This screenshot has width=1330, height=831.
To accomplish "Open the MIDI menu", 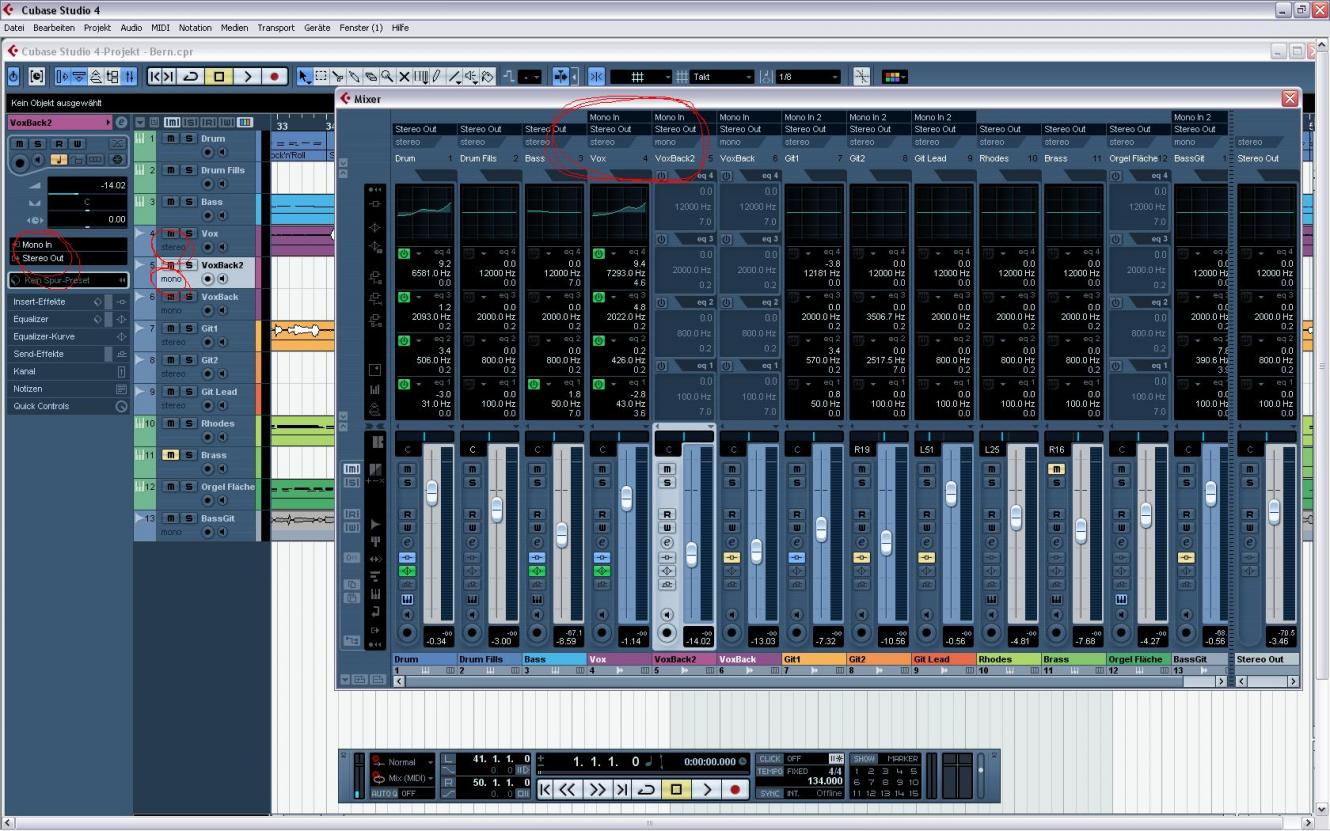I will 160,28.
